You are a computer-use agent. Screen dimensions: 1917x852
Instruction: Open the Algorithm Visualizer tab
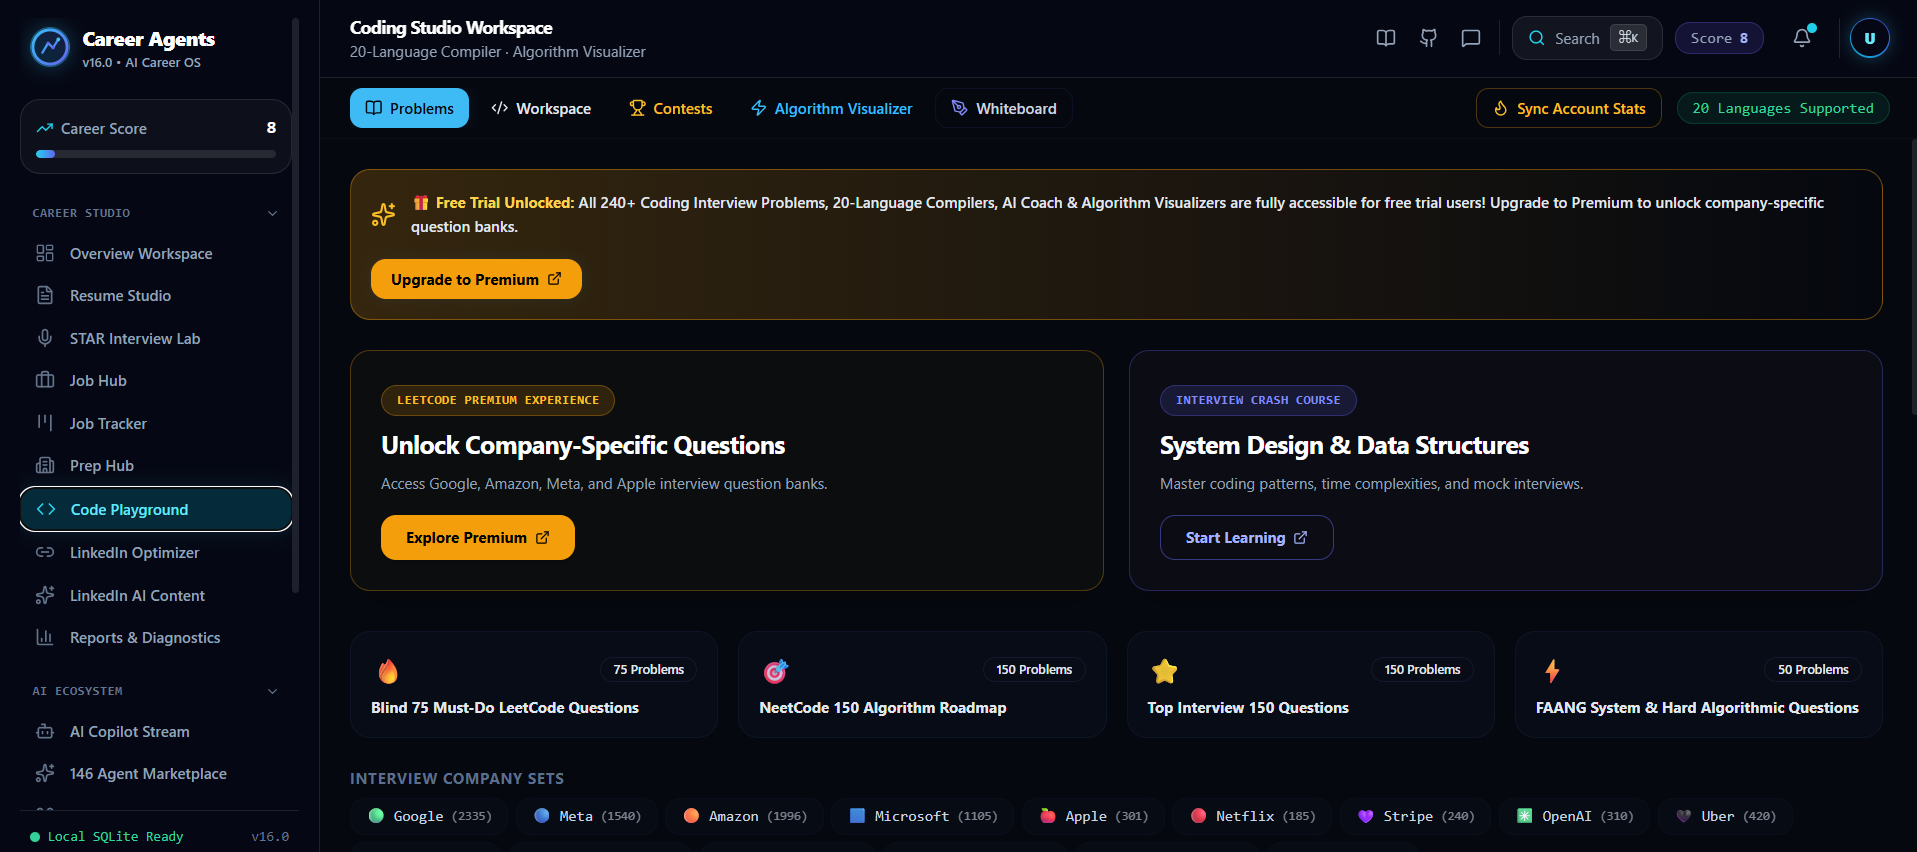point(832,108)
